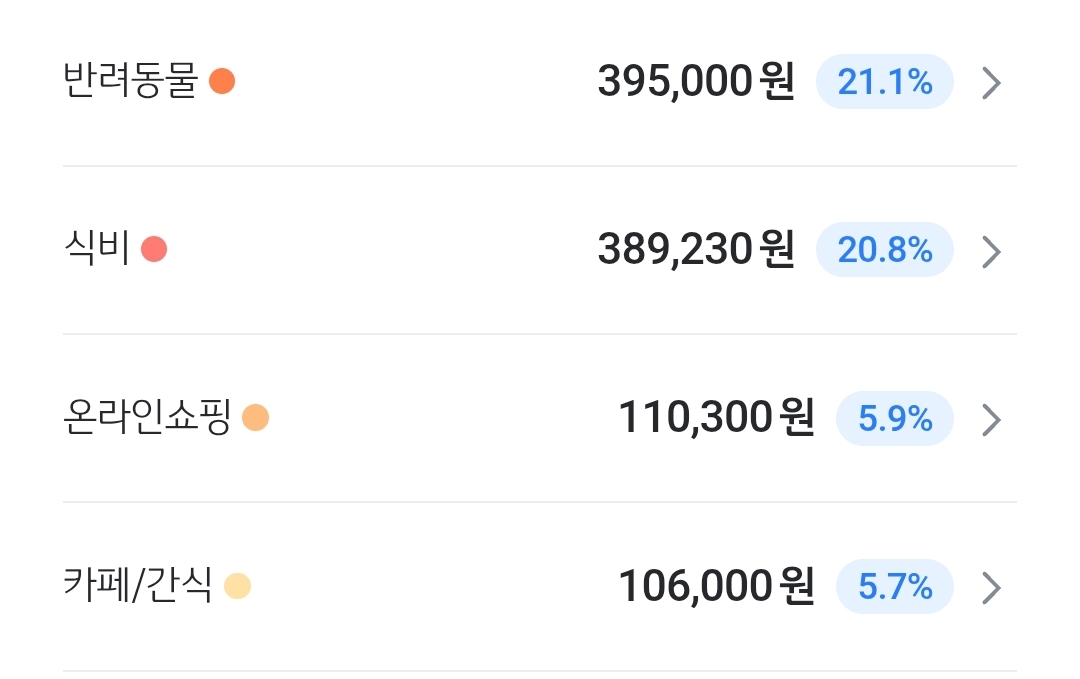Viewport: 1080px width, 679px height.
Task: Tap the 21.1% percentage badge
Action: (884, 82)
